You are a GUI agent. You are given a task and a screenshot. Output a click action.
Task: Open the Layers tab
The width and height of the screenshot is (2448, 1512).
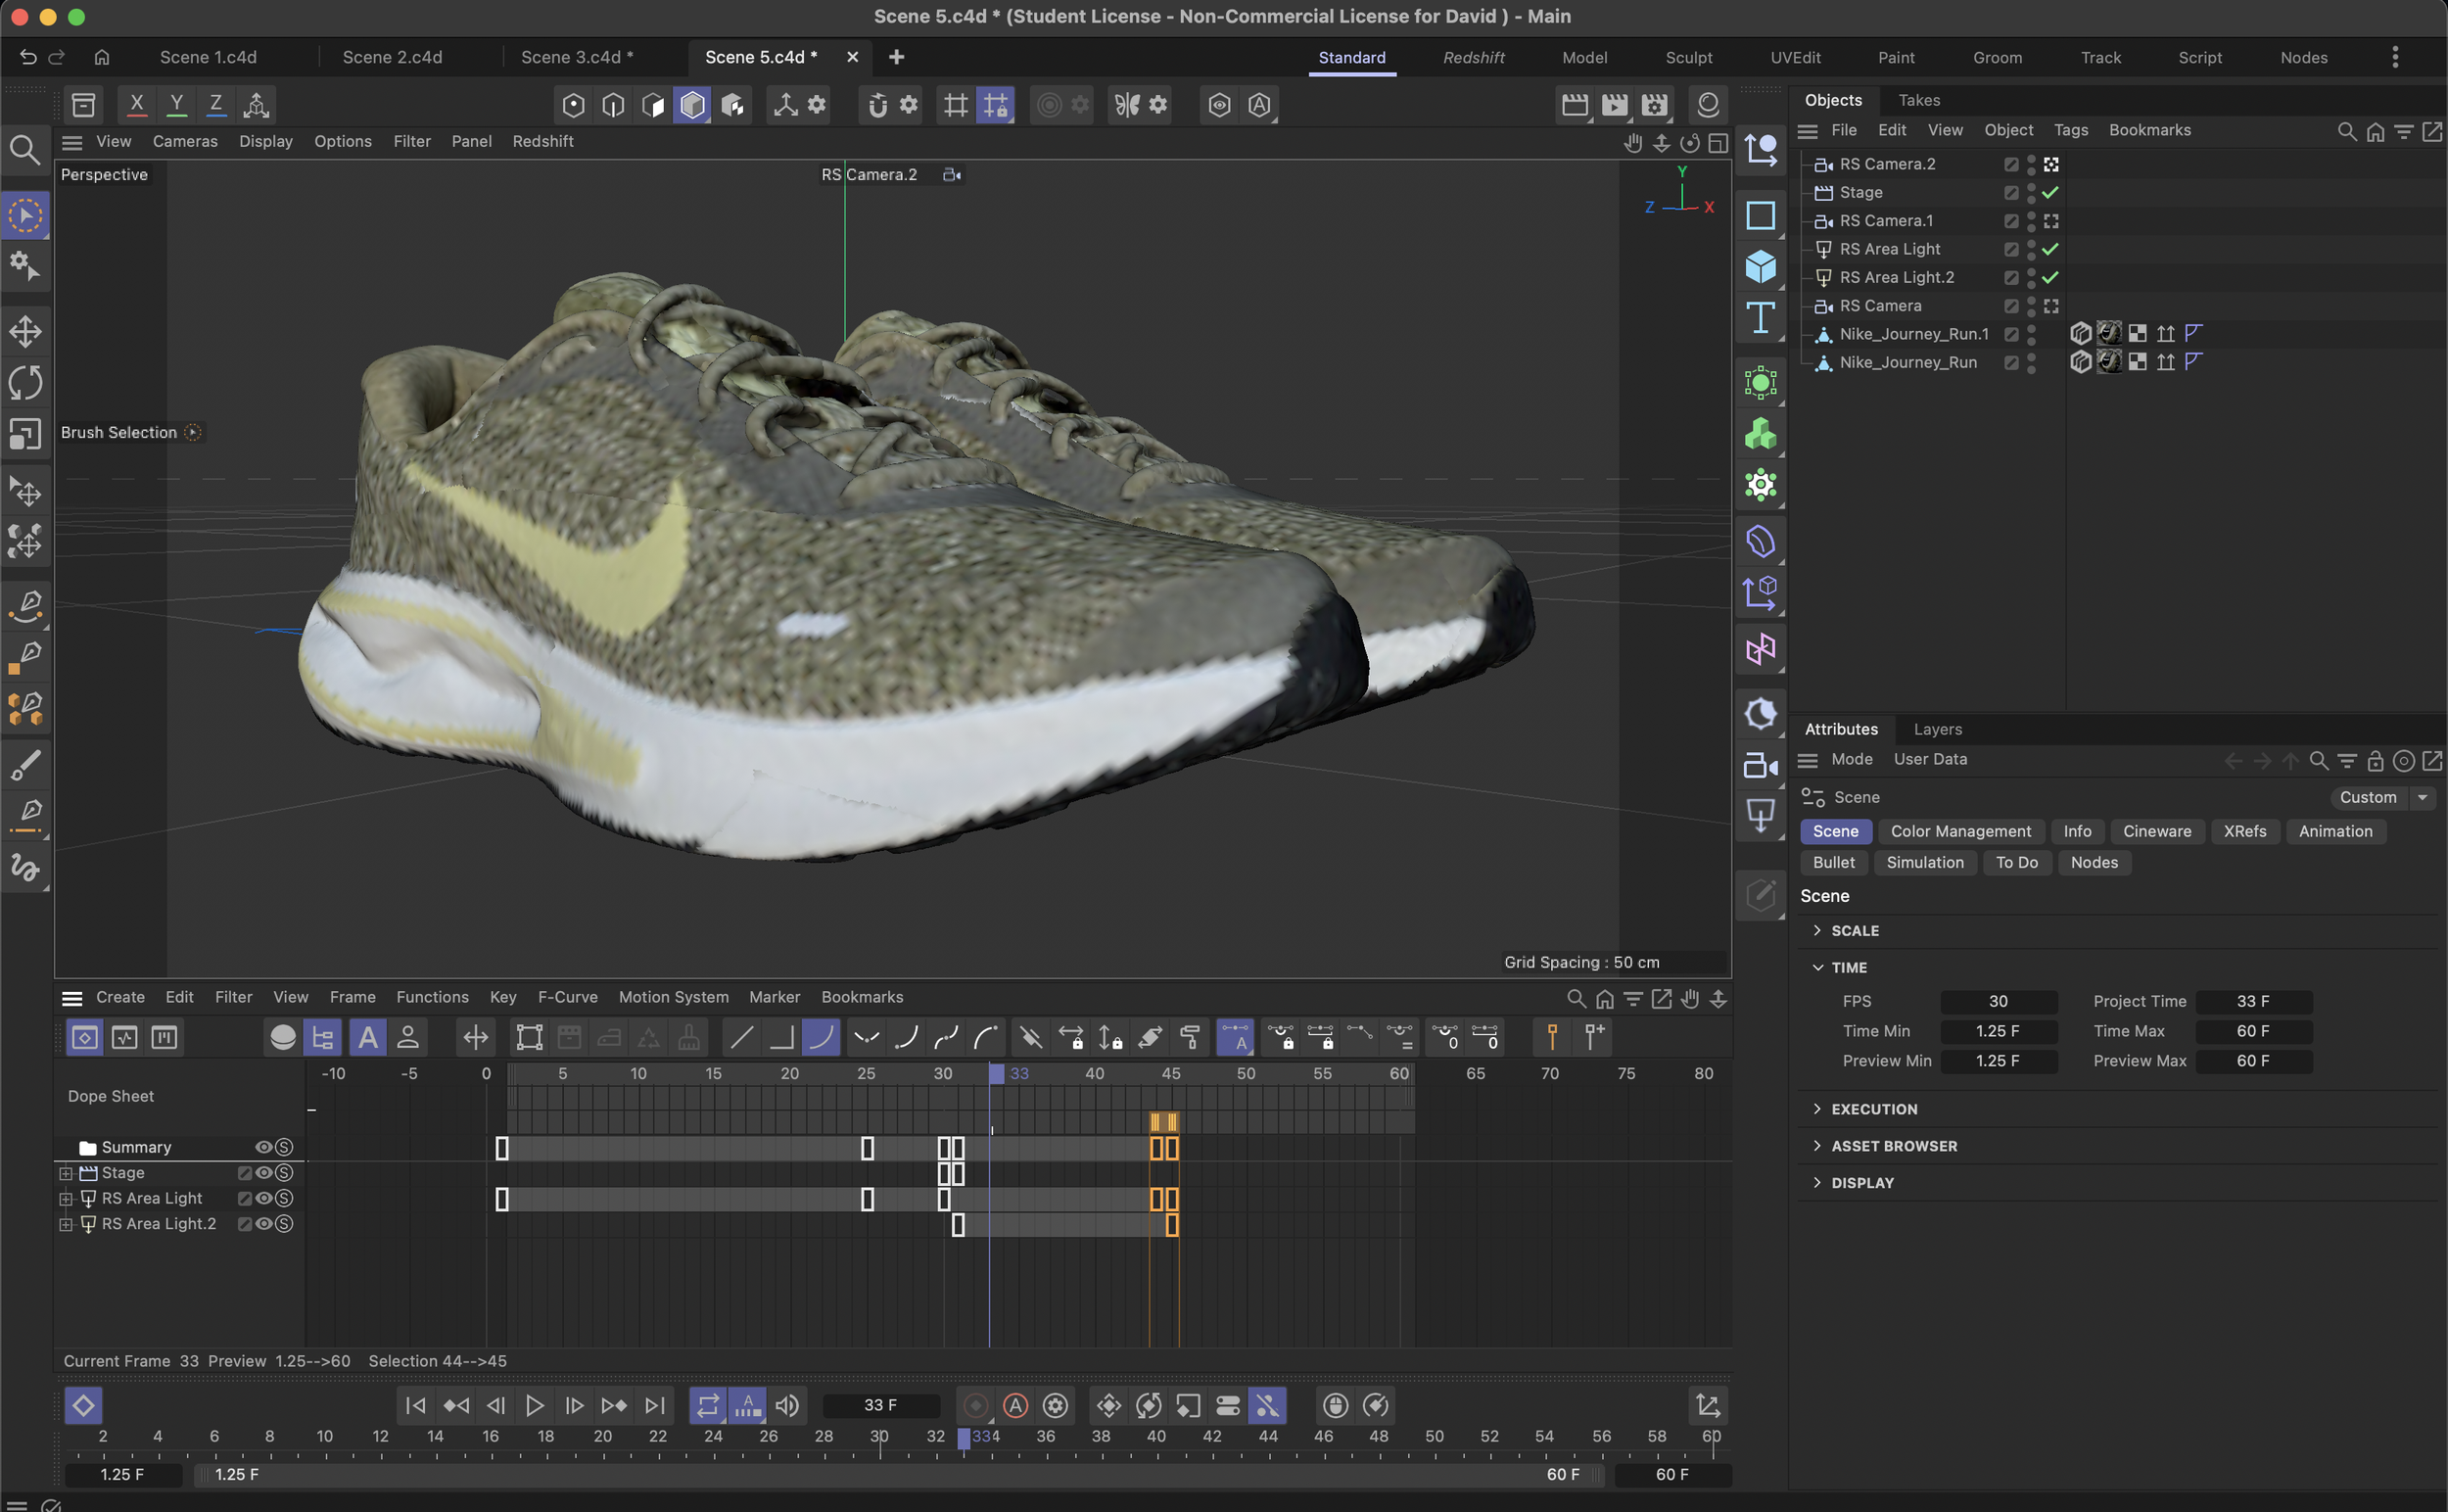(x=1937, y=729)
